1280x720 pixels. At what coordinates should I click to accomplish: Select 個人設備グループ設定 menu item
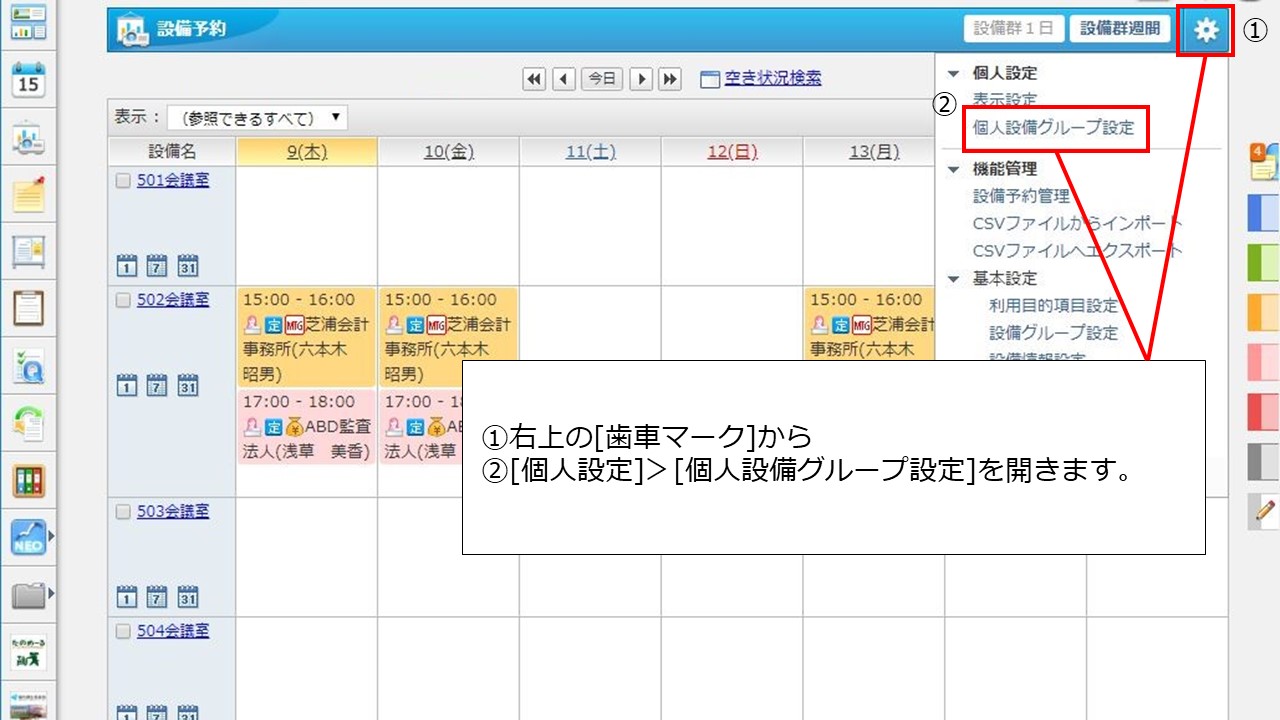point(1053,128)
